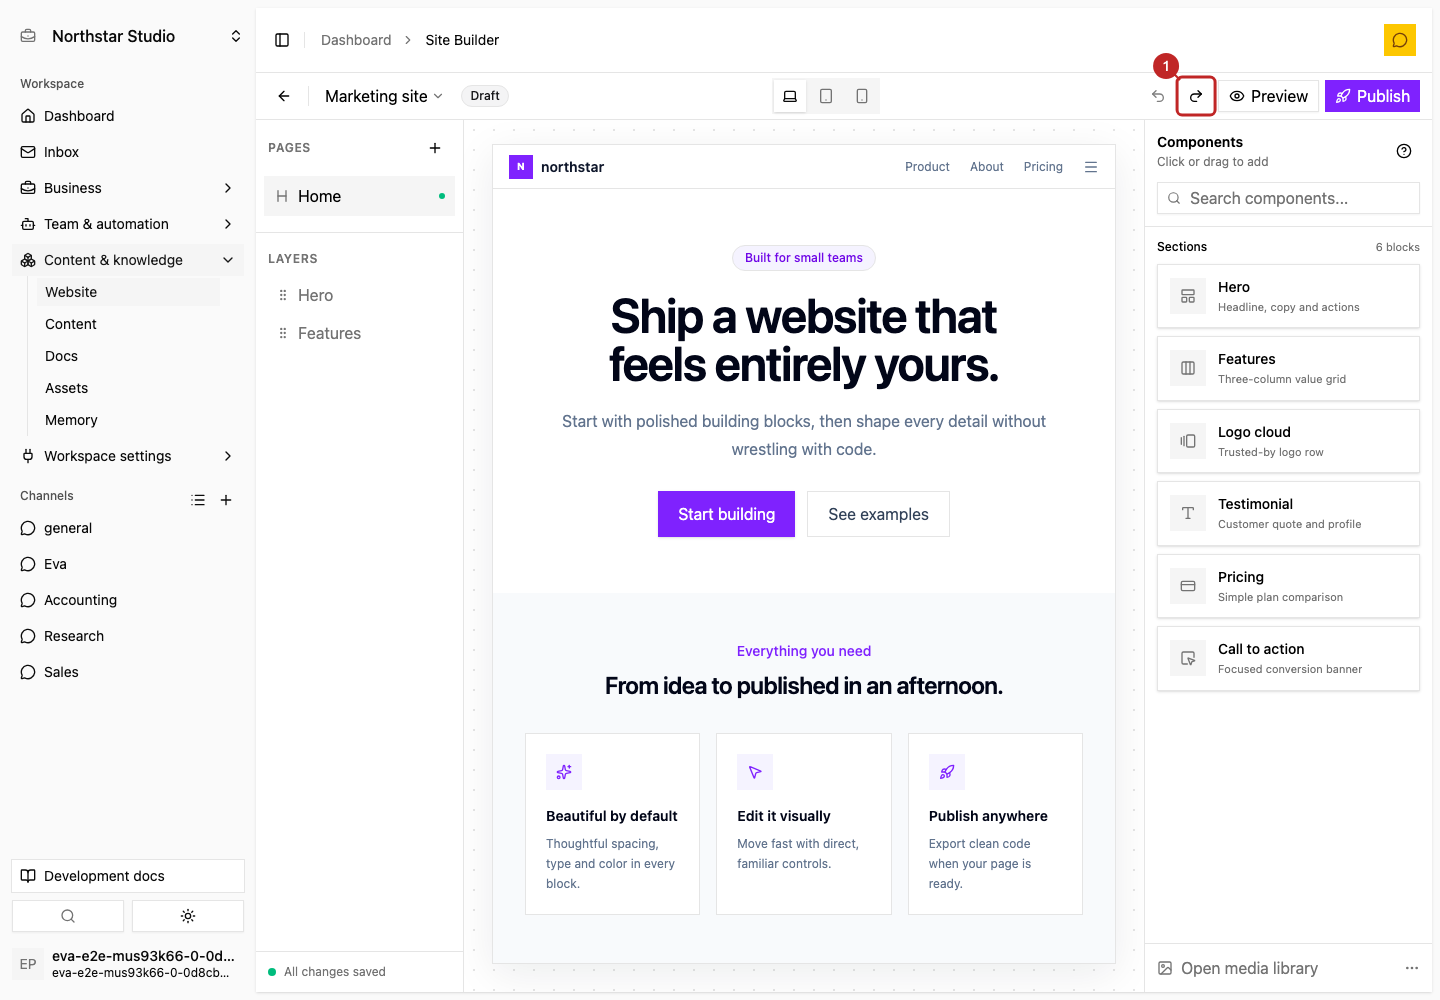Open channels list filter icon
Screen dimensions: 1440x1000
[198, 500]
